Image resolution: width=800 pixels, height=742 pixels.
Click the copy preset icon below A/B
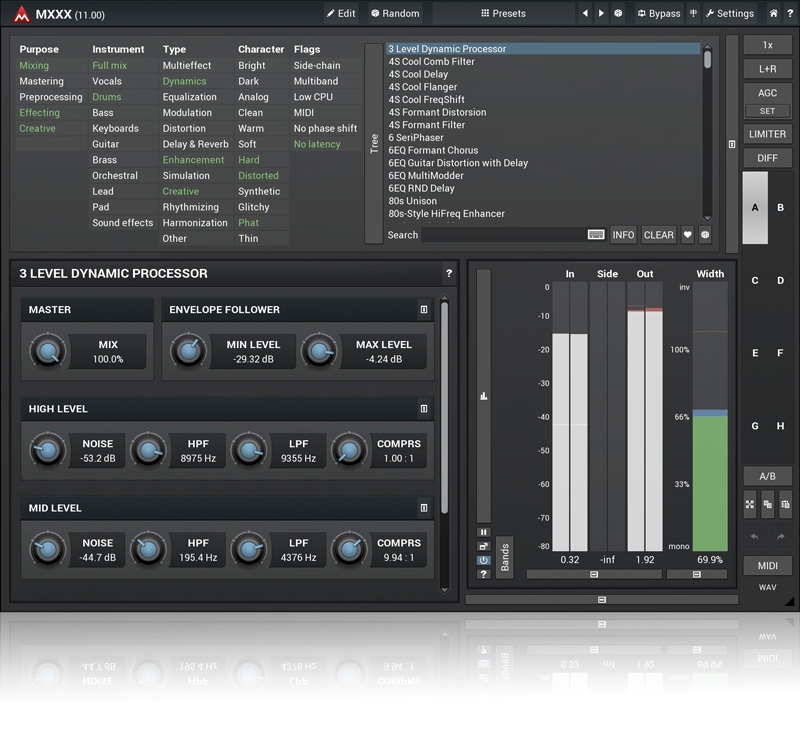(768, 506)
